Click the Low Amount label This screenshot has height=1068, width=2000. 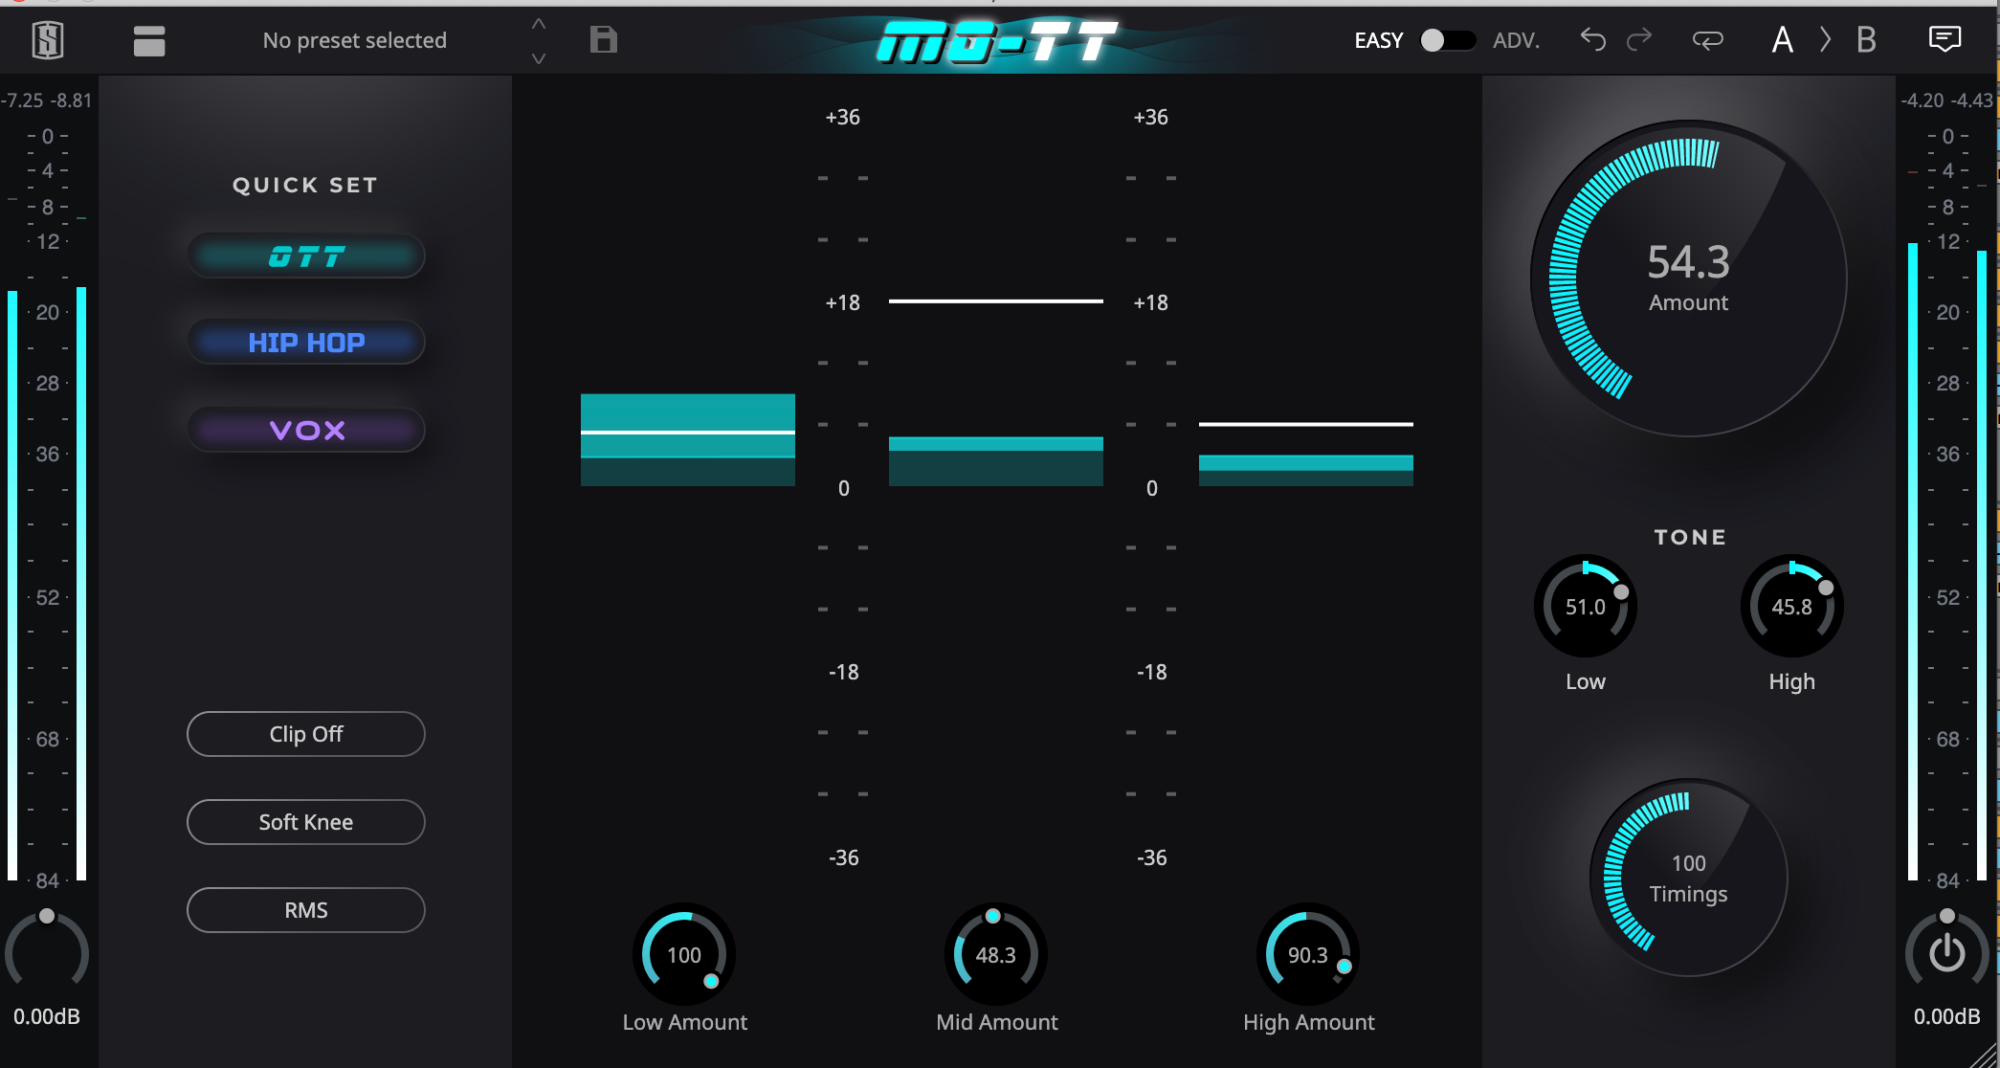[x=685, y=1022]
